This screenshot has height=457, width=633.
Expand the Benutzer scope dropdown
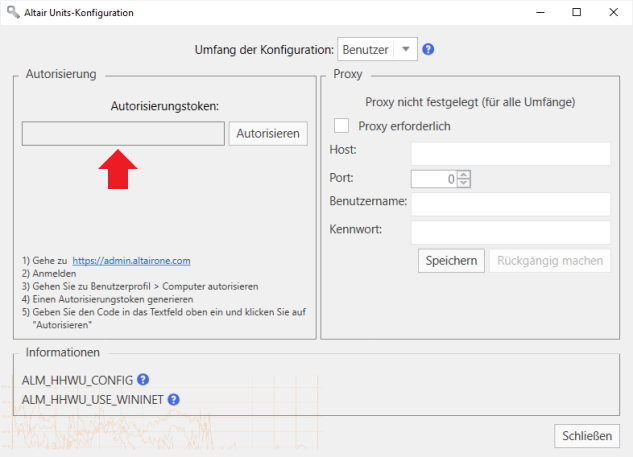pos(405,49)
